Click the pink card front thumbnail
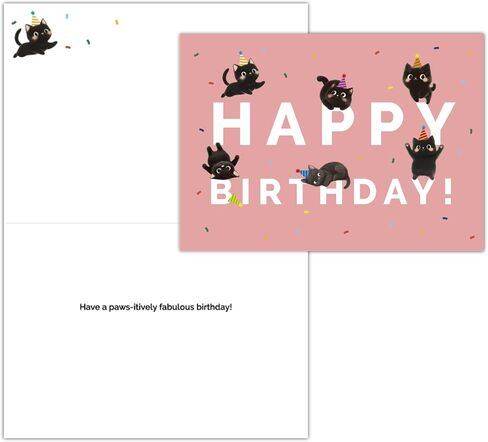This screenshot has width=488, height=442. [332, 142]
